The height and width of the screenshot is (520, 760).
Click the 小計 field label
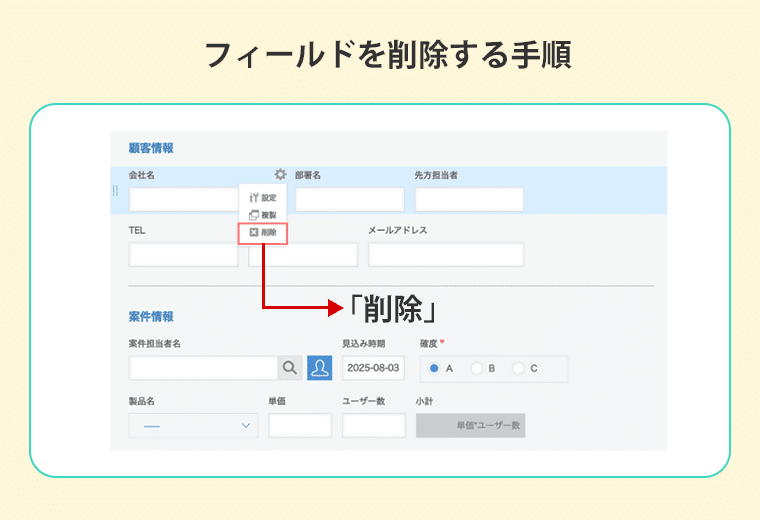pos(424,401)
